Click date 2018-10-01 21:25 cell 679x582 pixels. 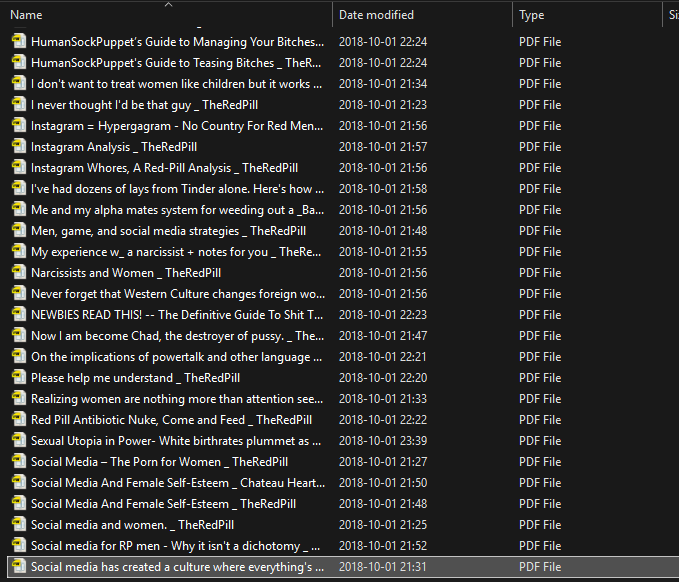[x=383, y=525]
